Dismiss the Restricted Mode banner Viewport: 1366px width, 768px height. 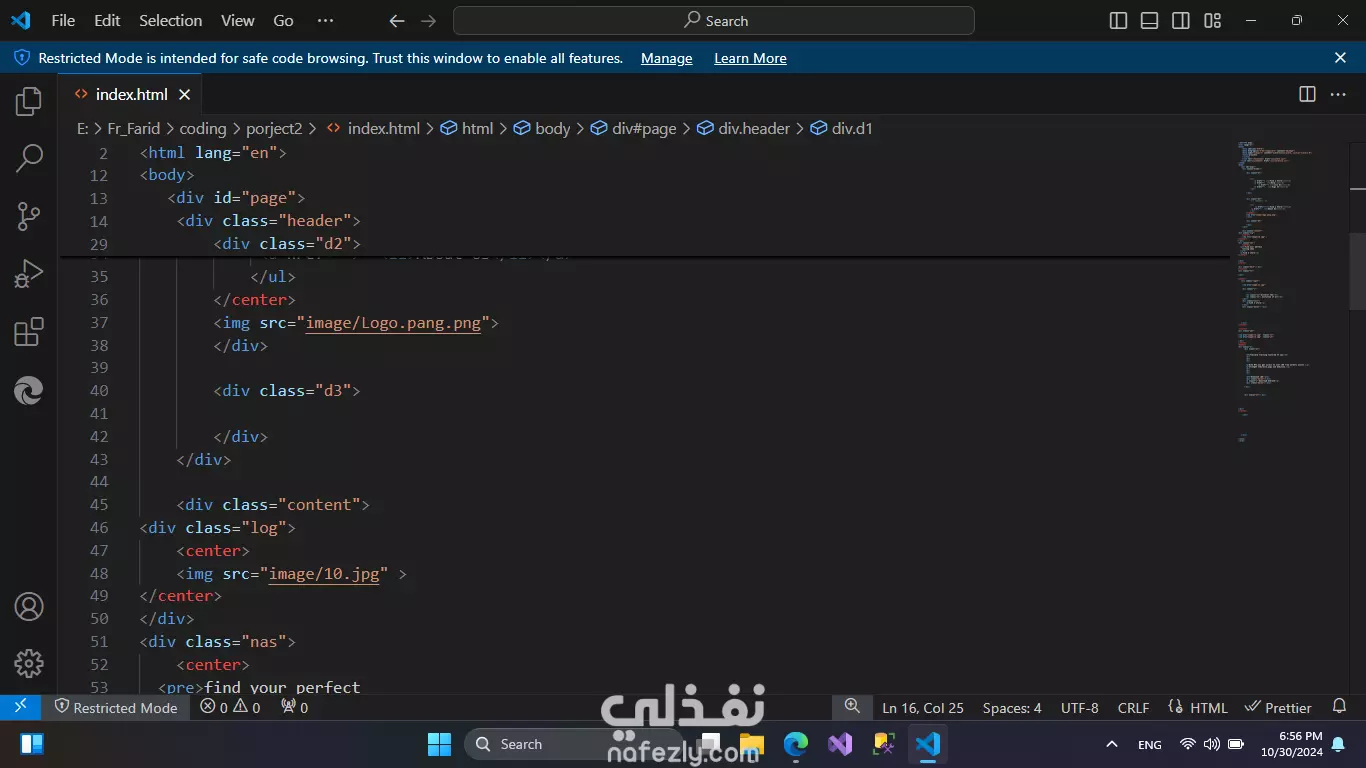point(1340,58)
